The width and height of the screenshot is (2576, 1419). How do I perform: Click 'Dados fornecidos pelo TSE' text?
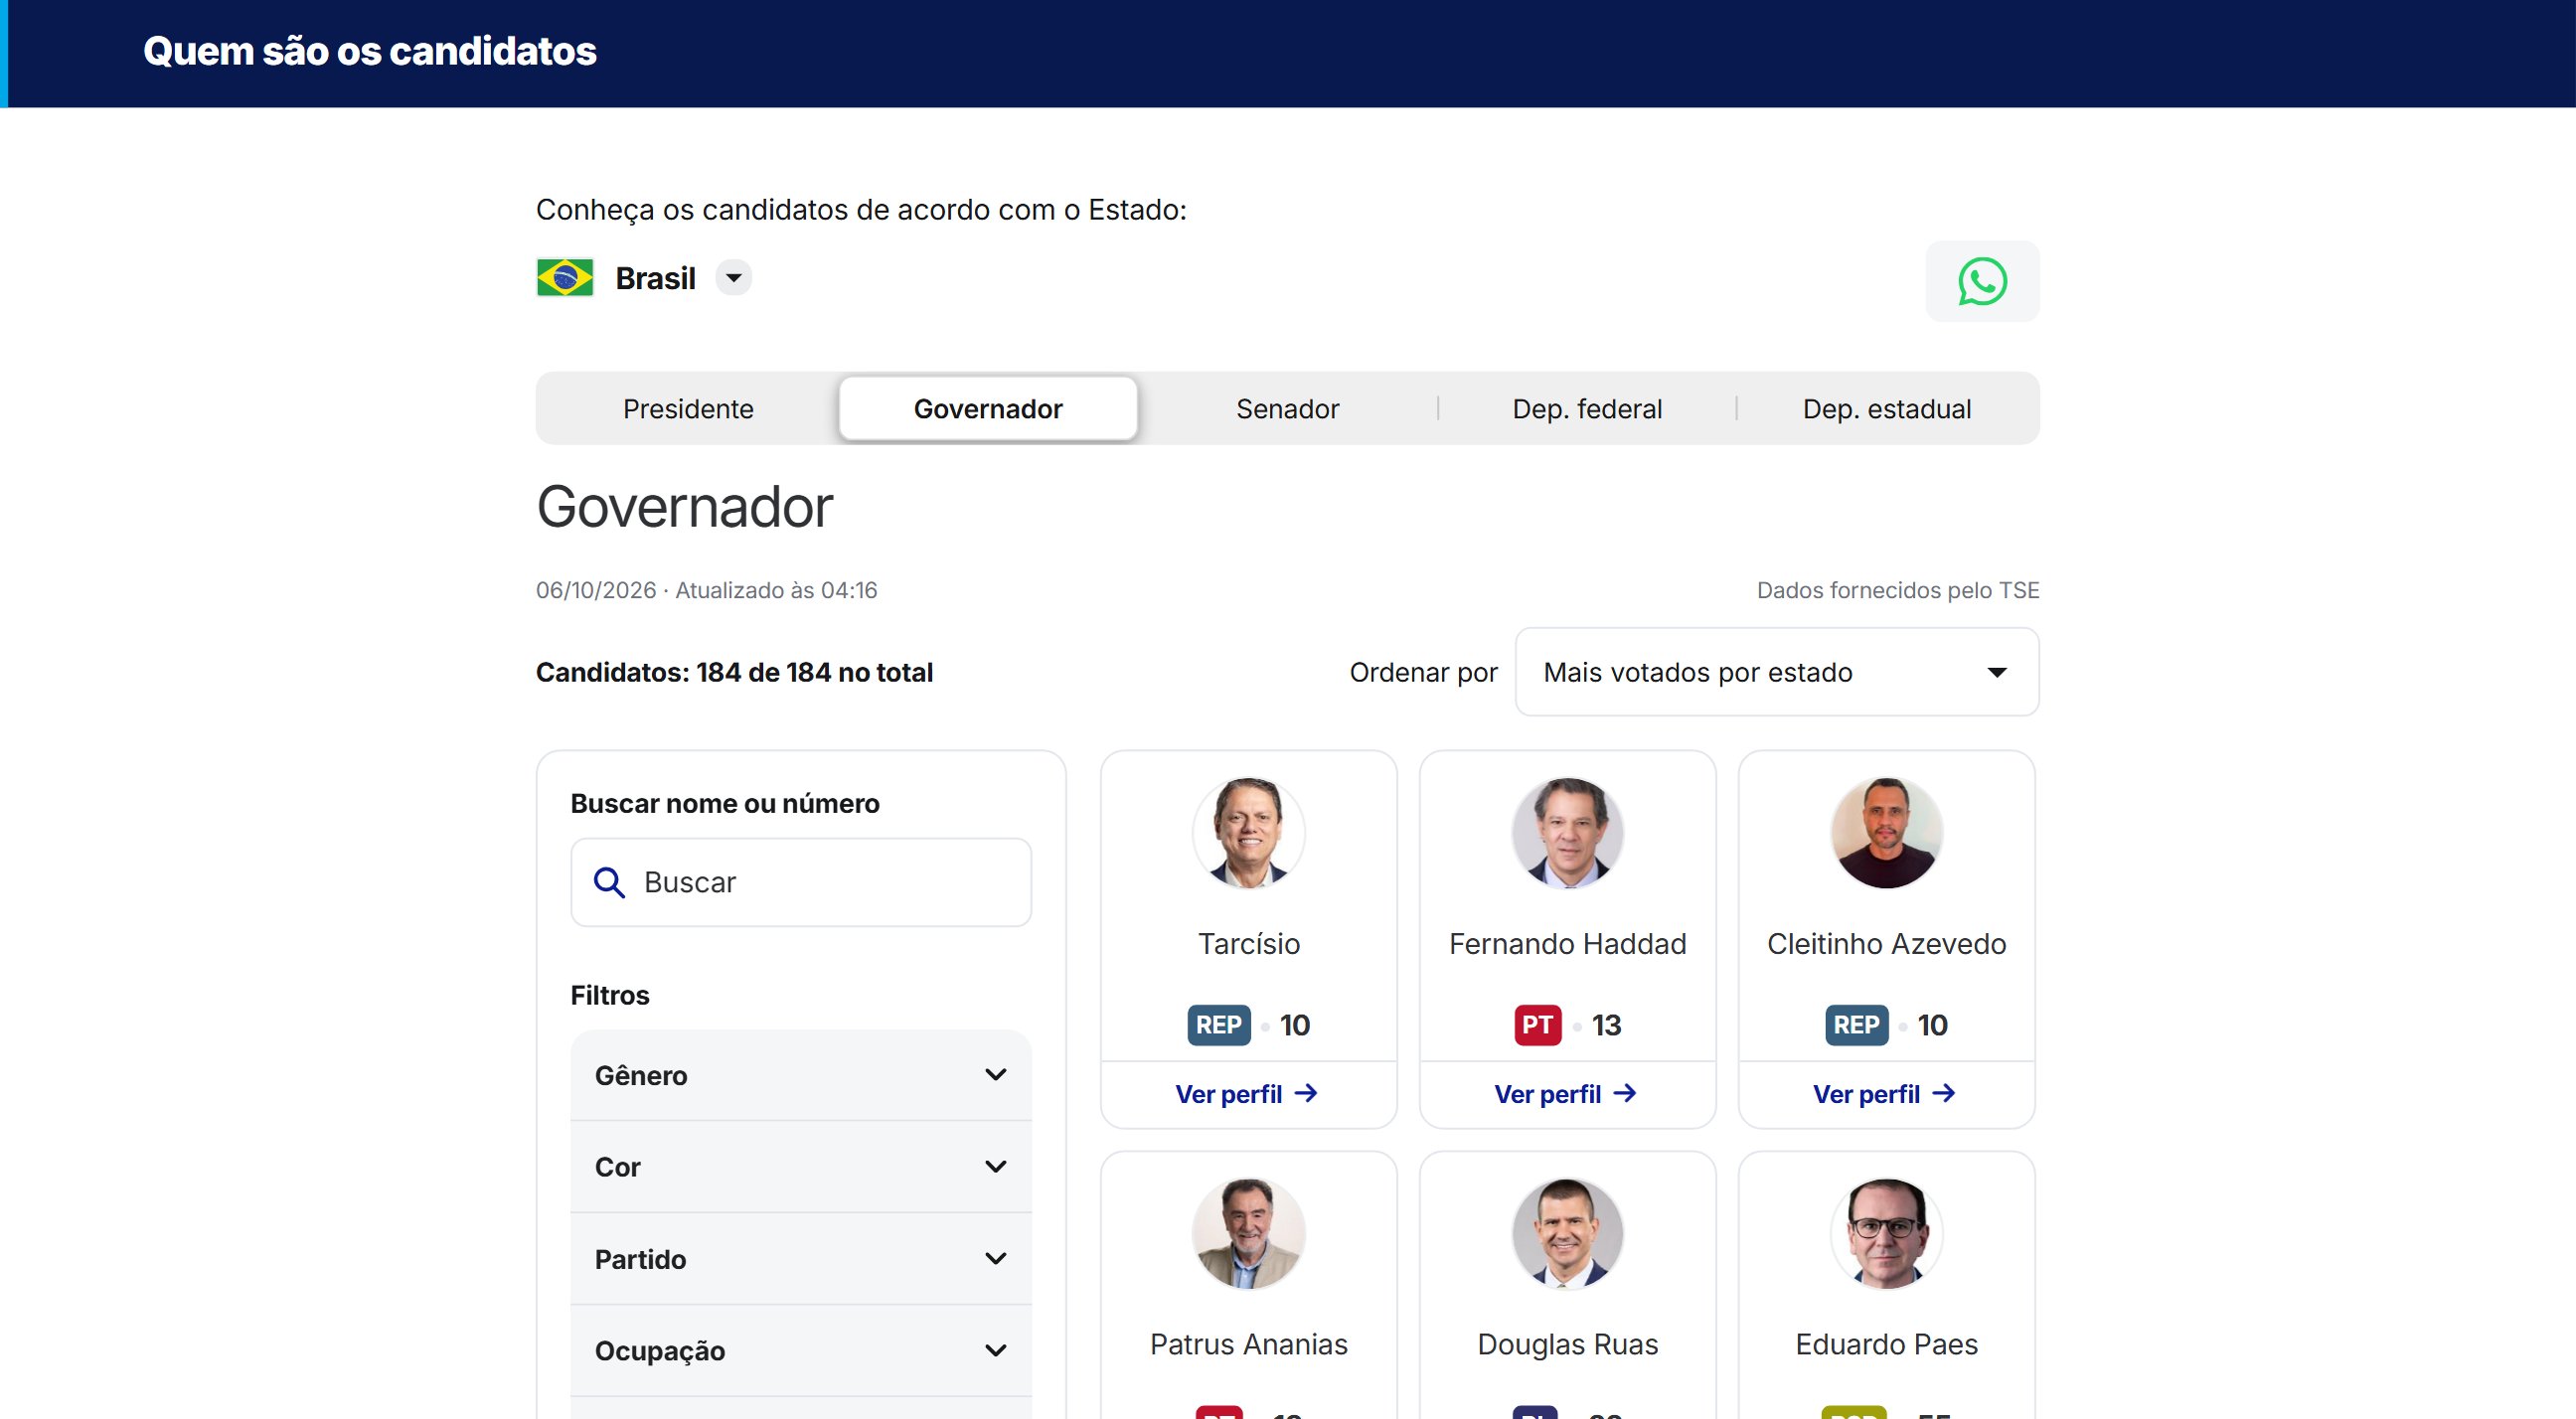click(1897, 590)
